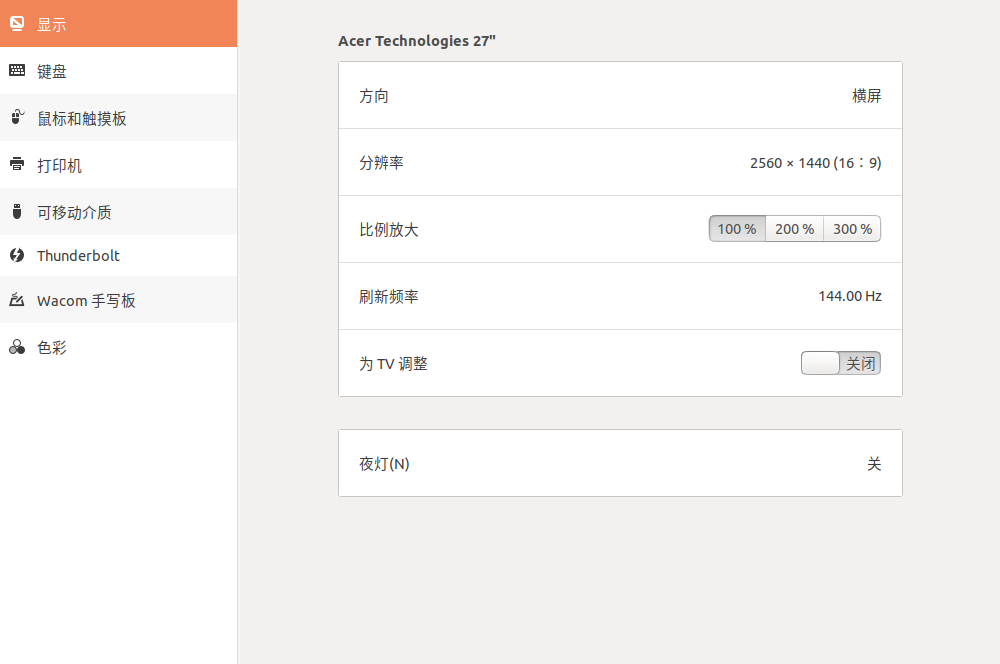Open 可移动介质 removable media settings
The height and width of the screenshot is (664, 1000).
(119, 212)
